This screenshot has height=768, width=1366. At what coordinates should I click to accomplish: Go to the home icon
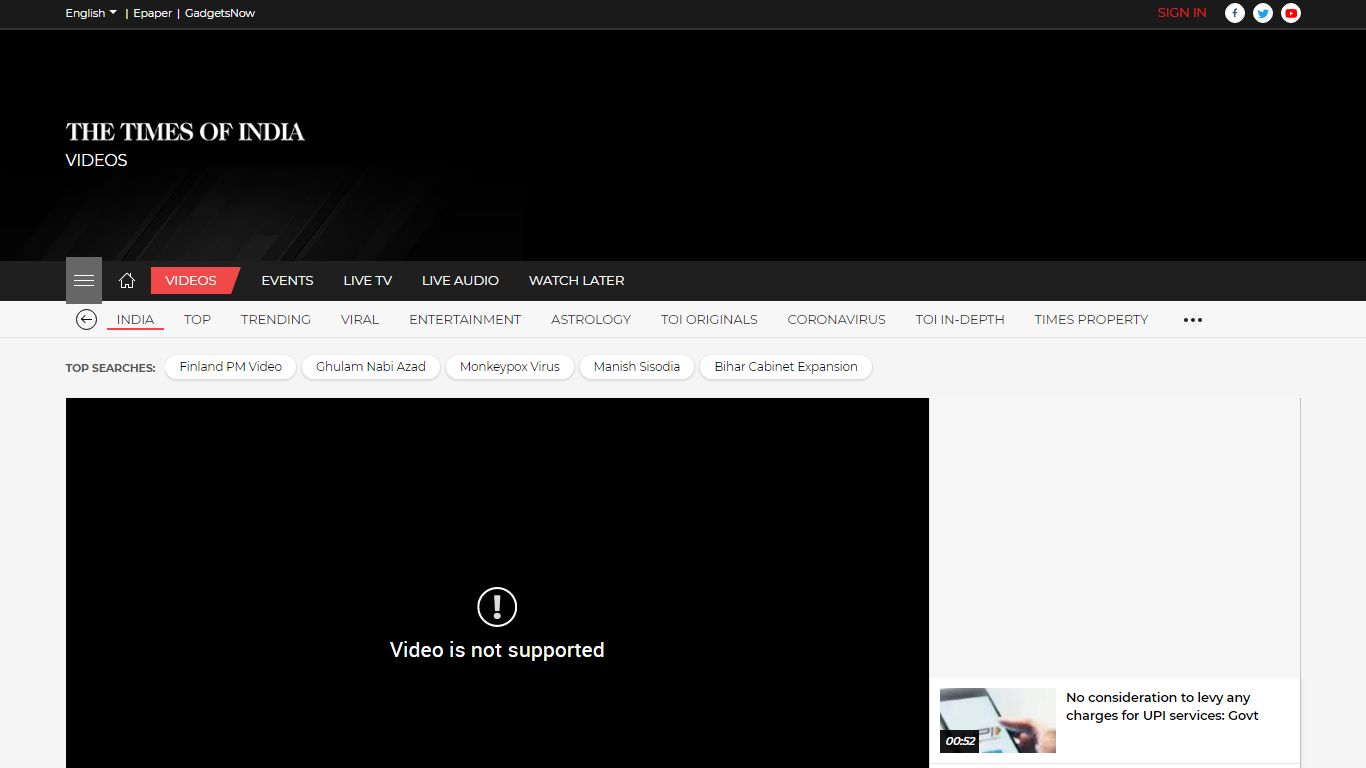pos(127,281)
